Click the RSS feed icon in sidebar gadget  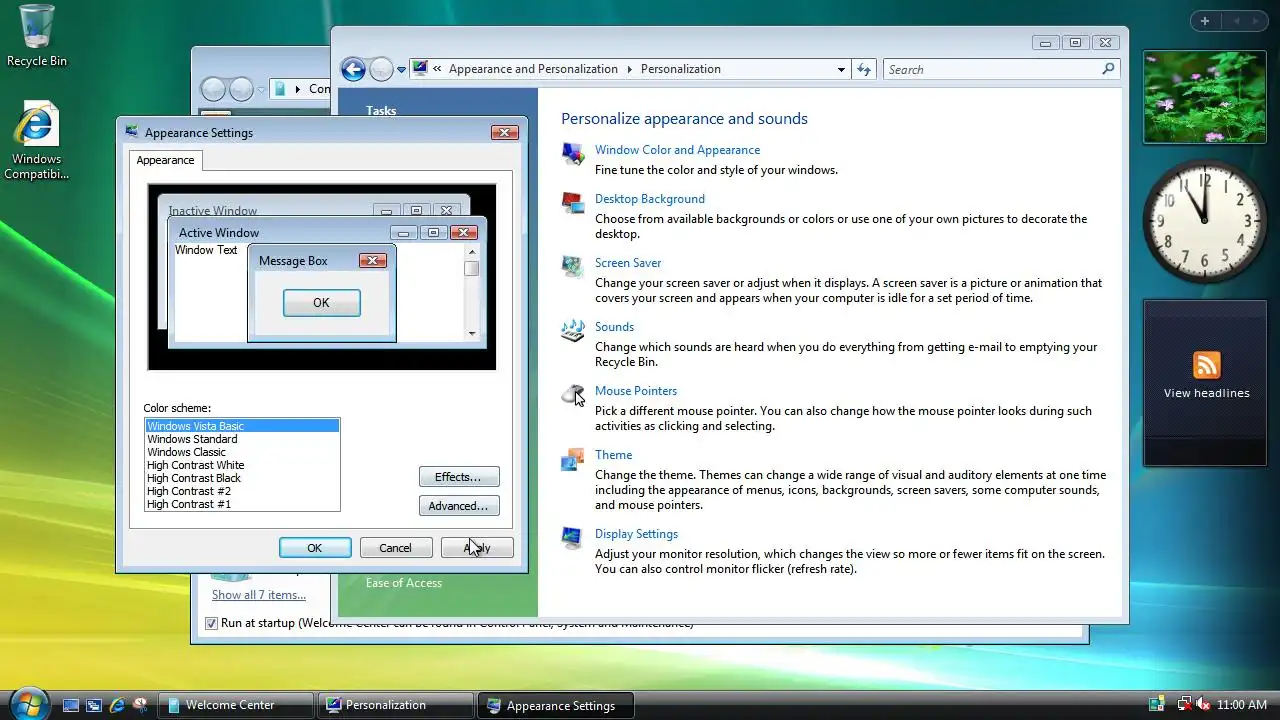1206,365
